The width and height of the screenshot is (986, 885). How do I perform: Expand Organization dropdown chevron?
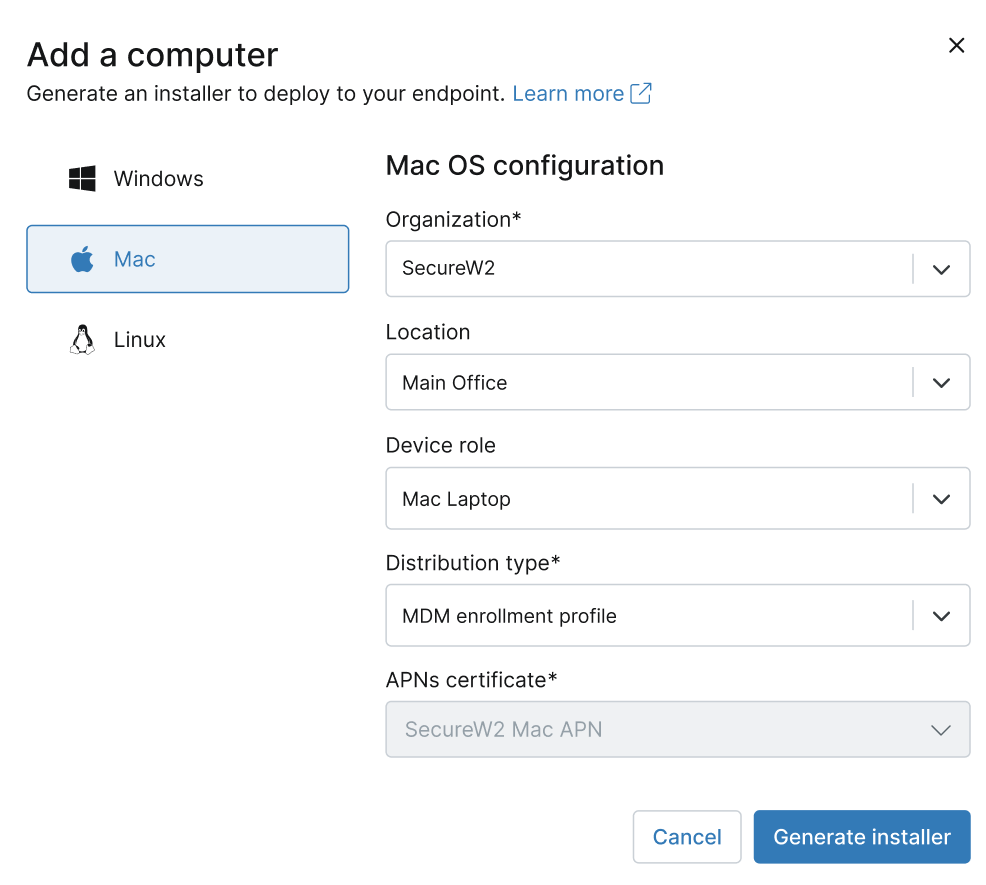[x=941, y=269]
